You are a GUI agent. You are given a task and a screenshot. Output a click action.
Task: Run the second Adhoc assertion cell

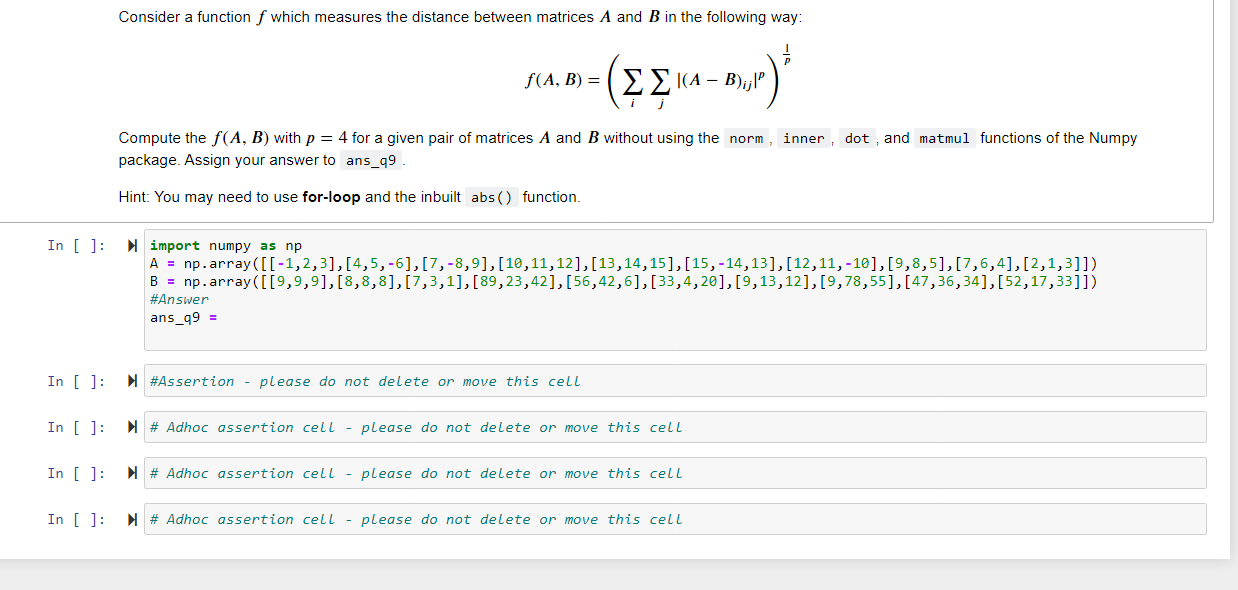pos(133,472)
